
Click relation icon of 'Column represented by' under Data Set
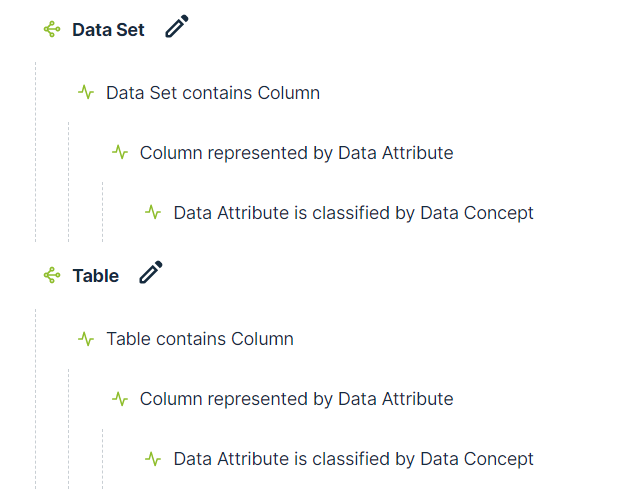click(120, 153)
